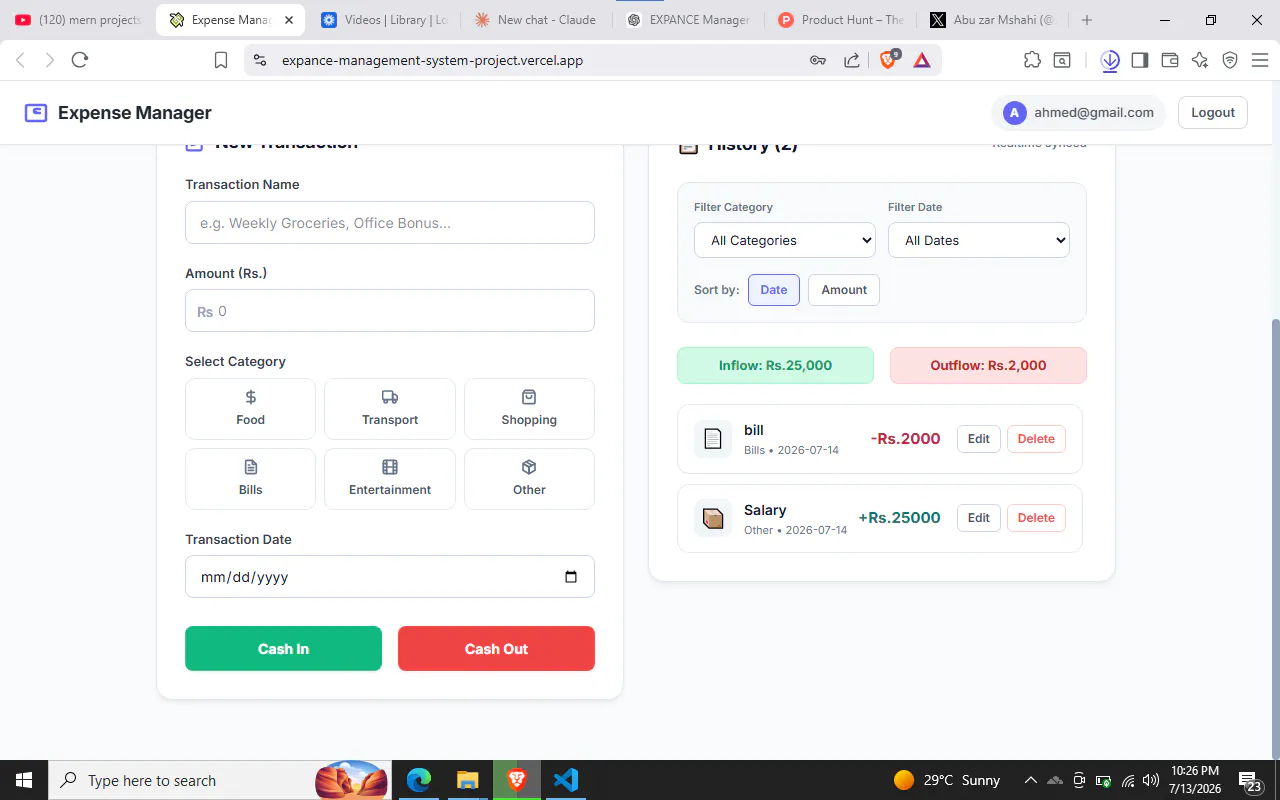The width and height of the screenshot is (1280, 800).
Task: Expand the All Categories filter dropdown
Action: 785,240
